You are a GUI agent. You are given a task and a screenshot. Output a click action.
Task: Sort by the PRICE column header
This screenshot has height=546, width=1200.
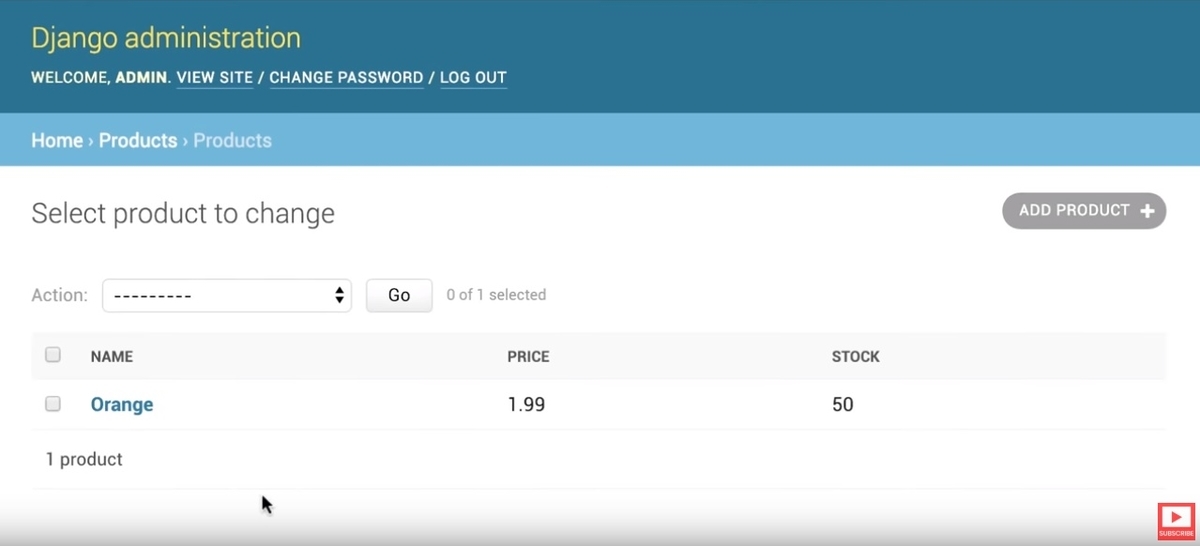pyautogui.click(x=528, y=356)
